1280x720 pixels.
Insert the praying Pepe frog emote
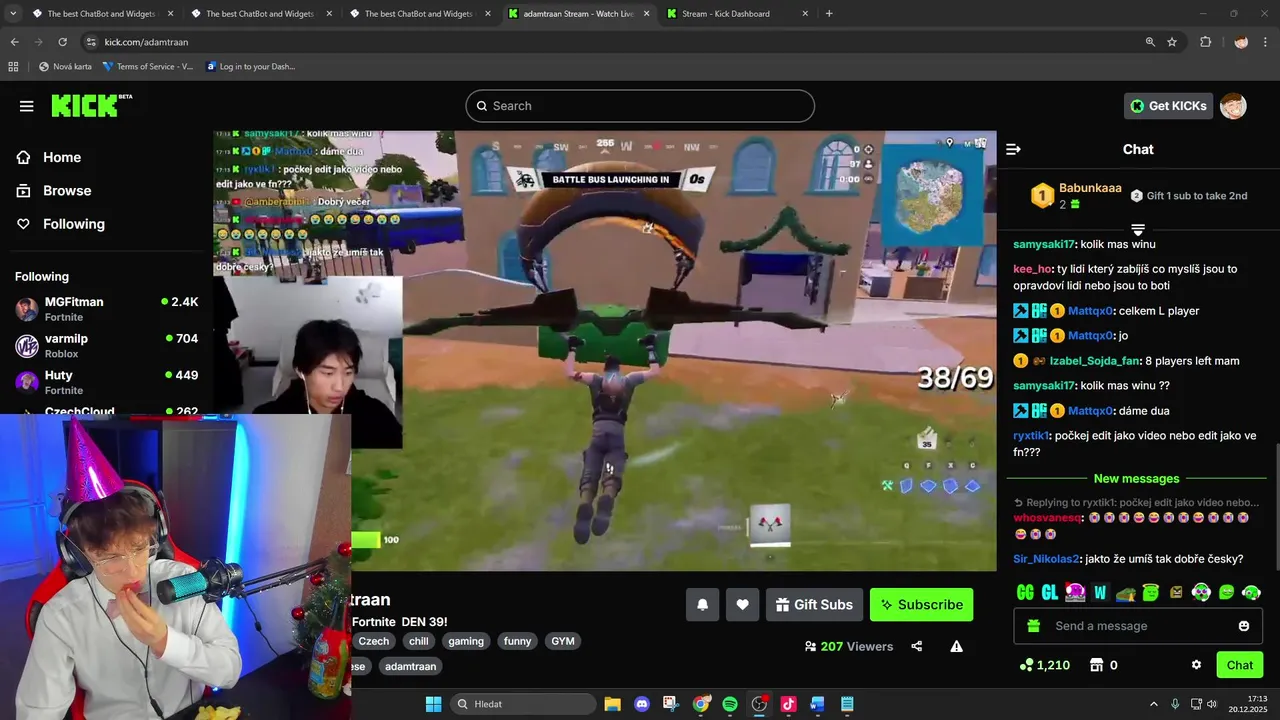pos(1125,592)
